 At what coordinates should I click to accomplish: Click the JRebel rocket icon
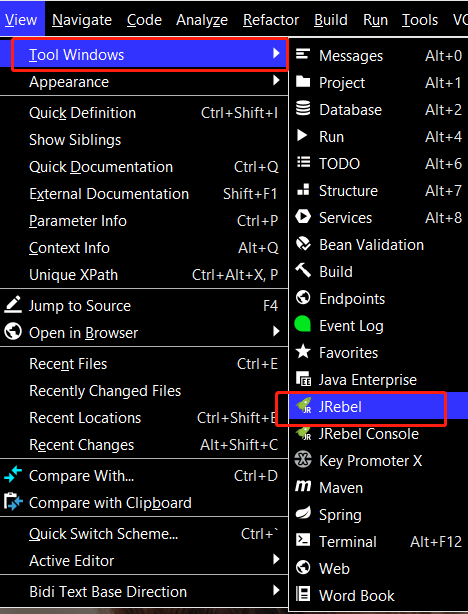(x=304, y=406)
